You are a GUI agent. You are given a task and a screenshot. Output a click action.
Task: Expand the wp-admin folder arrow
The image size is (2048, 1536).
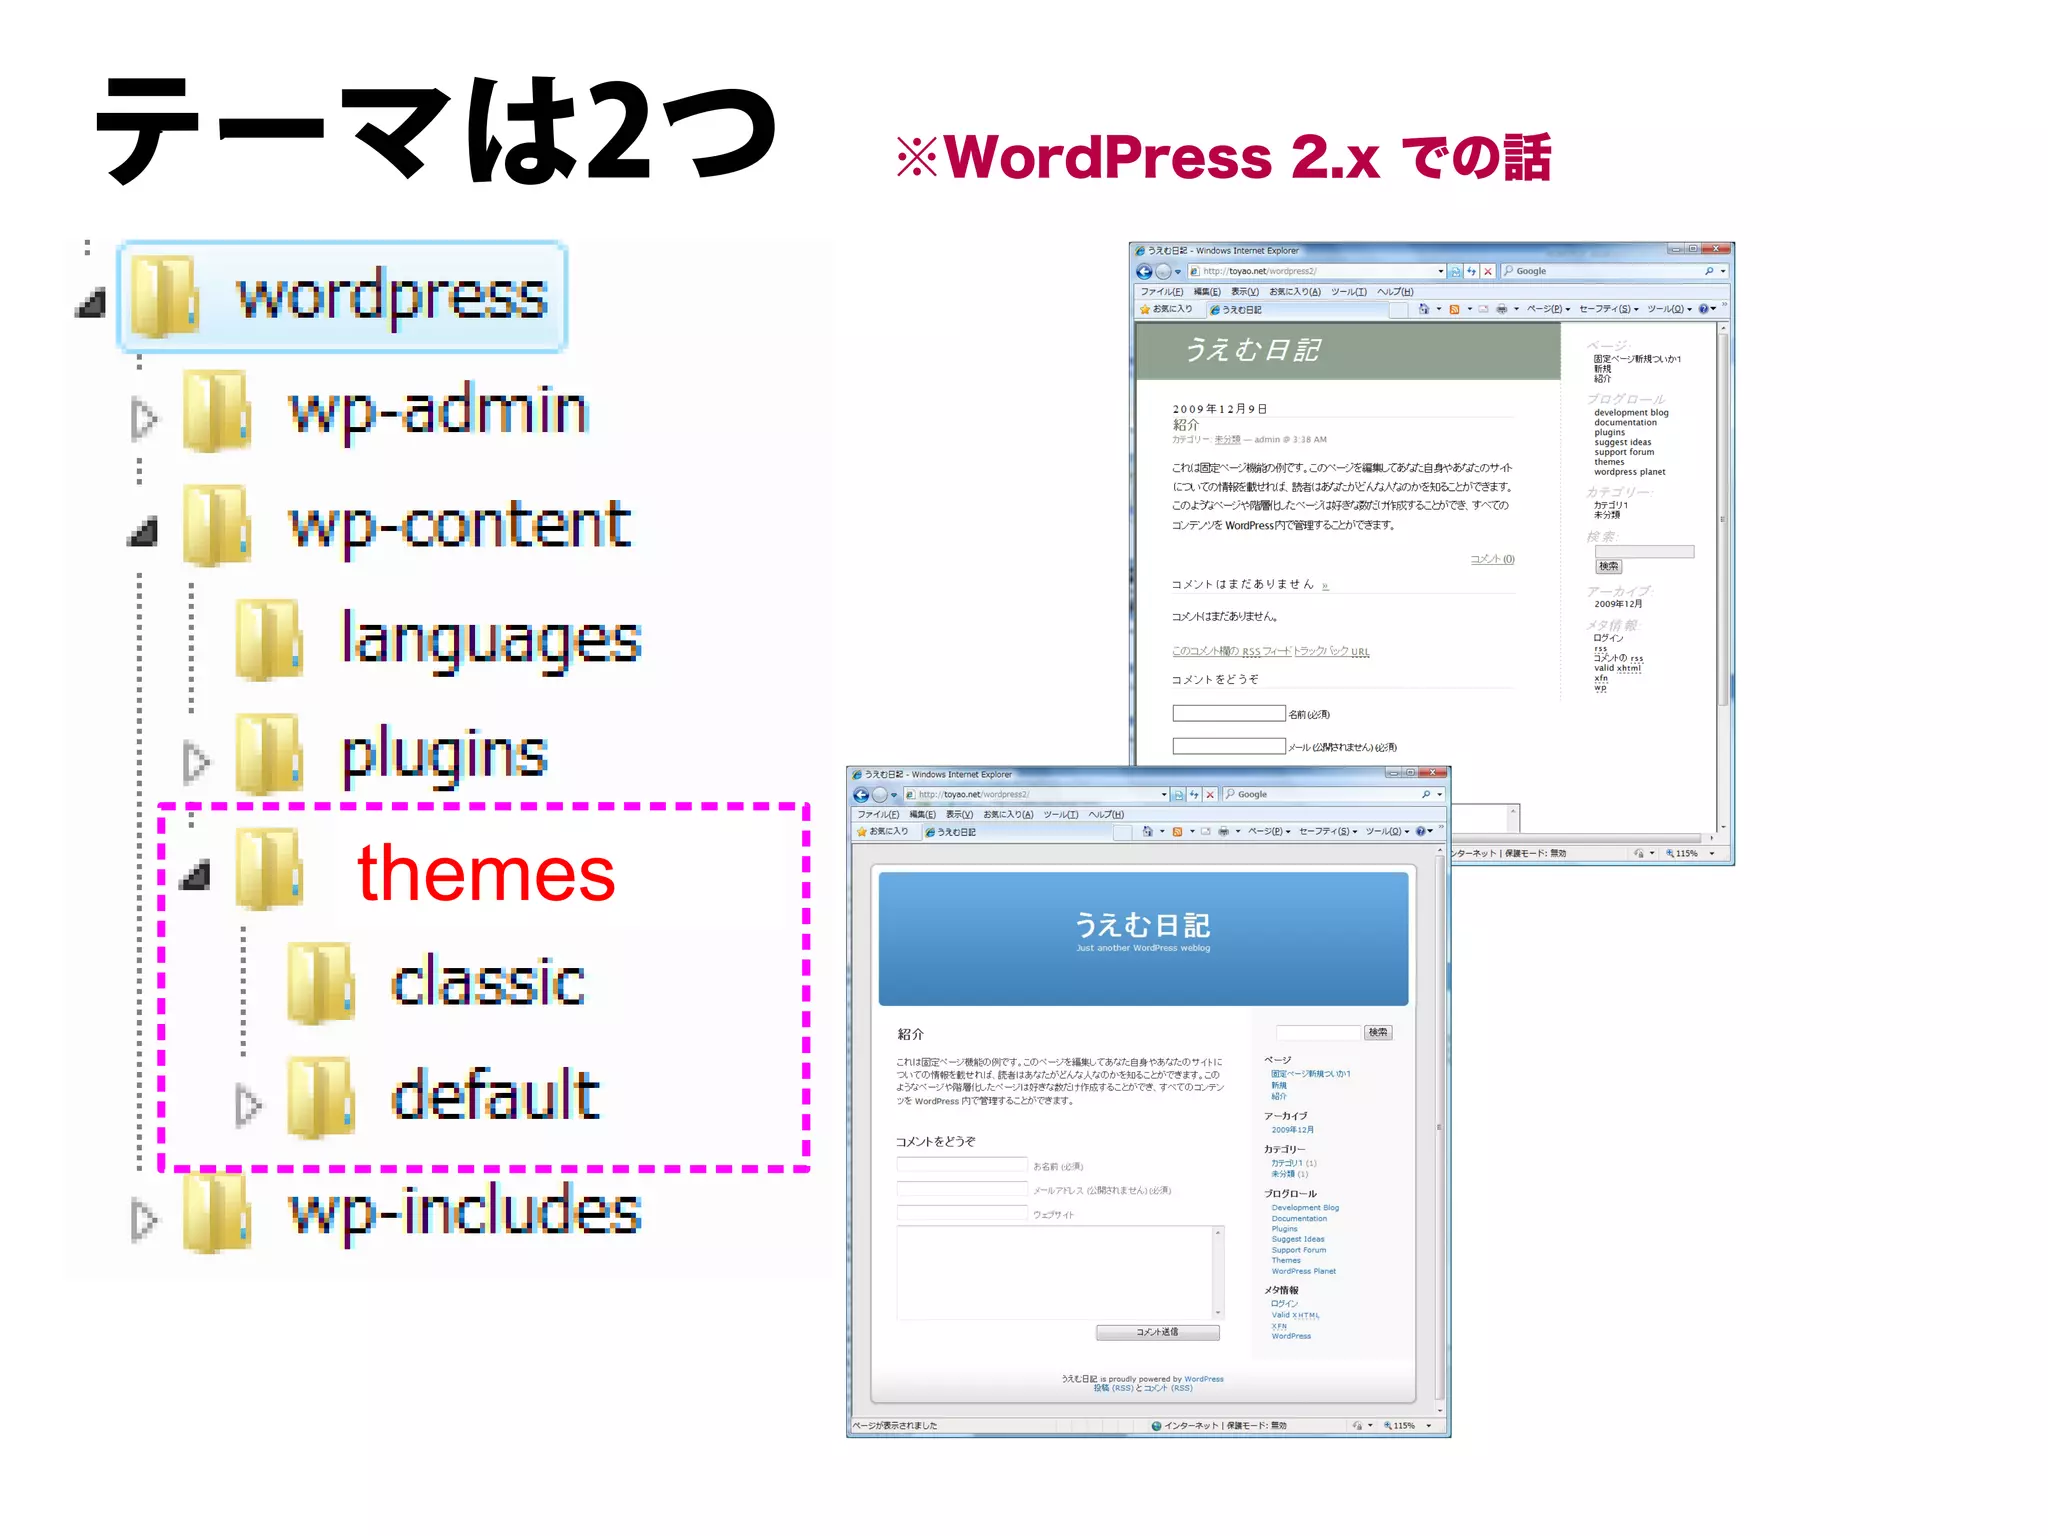pos(144,419)
